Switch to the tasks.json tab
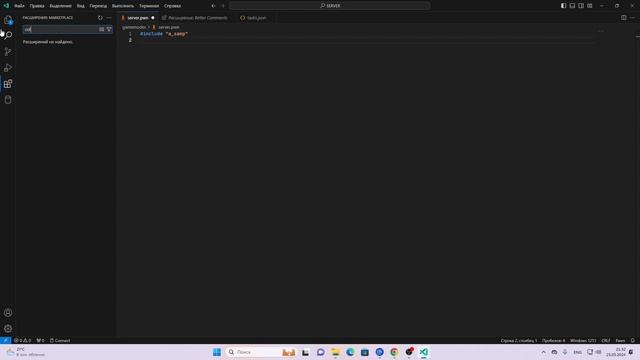 point(256,18)
